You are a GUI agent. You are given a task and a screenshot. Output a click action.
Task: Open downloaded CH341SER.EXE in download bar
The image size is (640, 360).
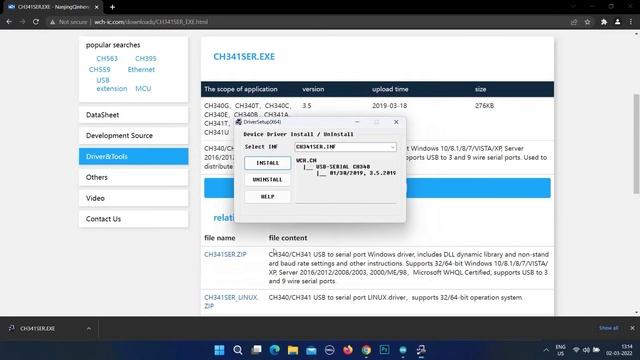click(x=38, y=328)
